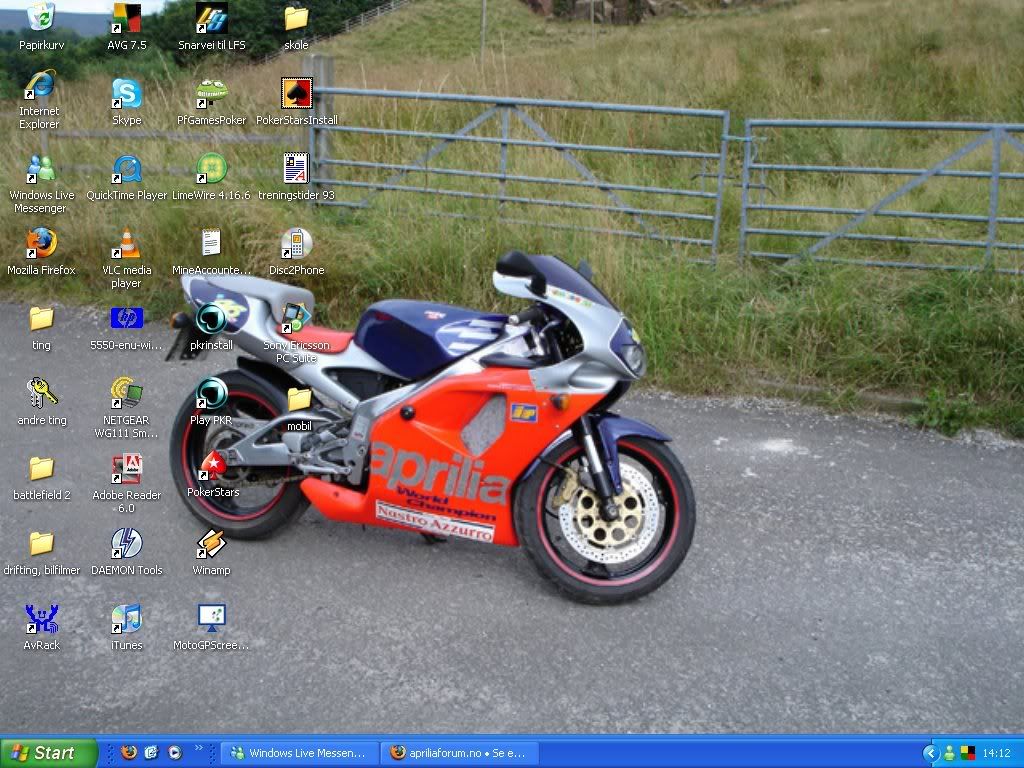1024x768 pixels.
Task: Launch Firefox from the Quick Launch bar
Action: [129, 752]
